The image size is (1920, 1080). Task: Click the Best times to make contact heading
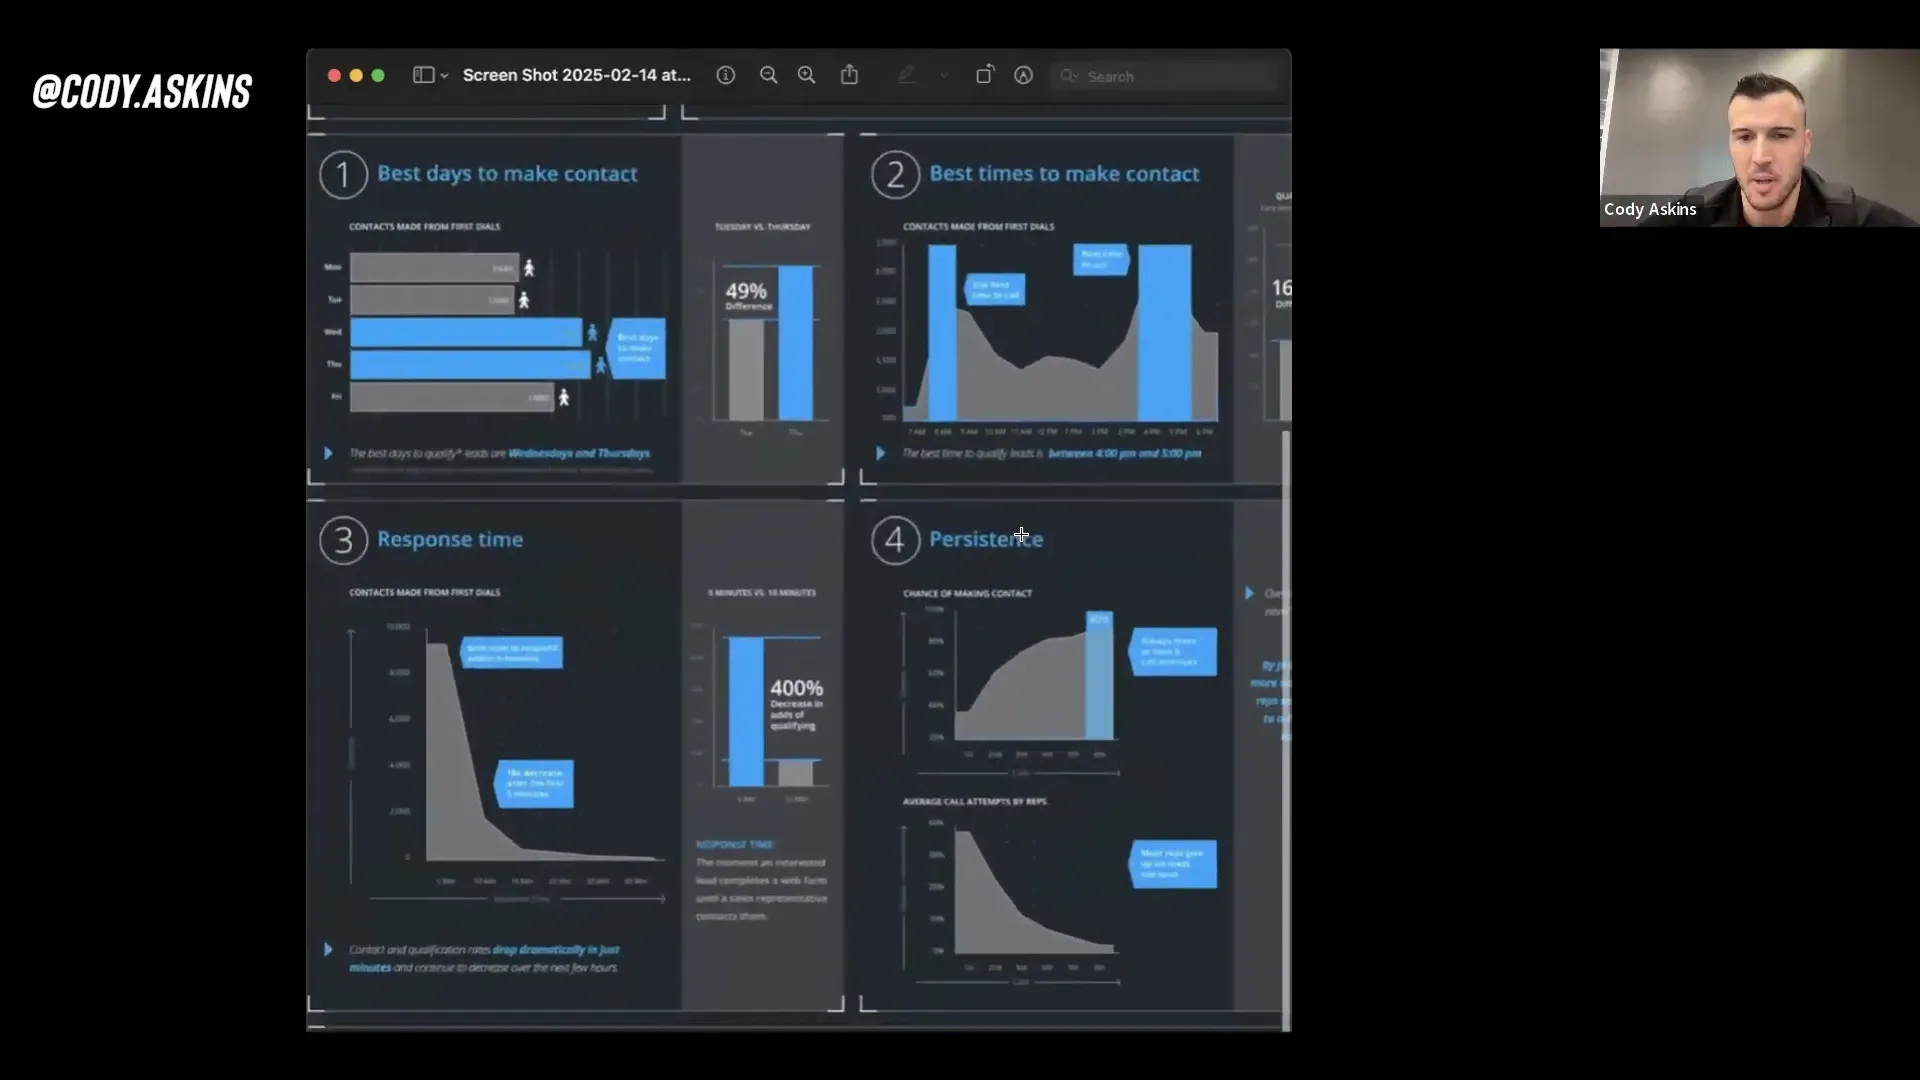pos(1063,173)
